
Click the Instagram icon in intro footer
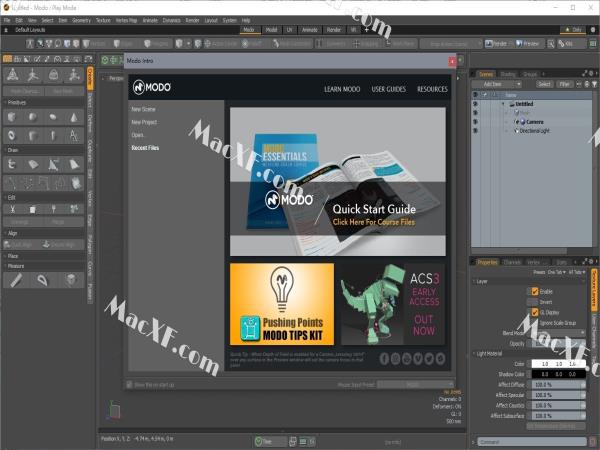point(395,359)
